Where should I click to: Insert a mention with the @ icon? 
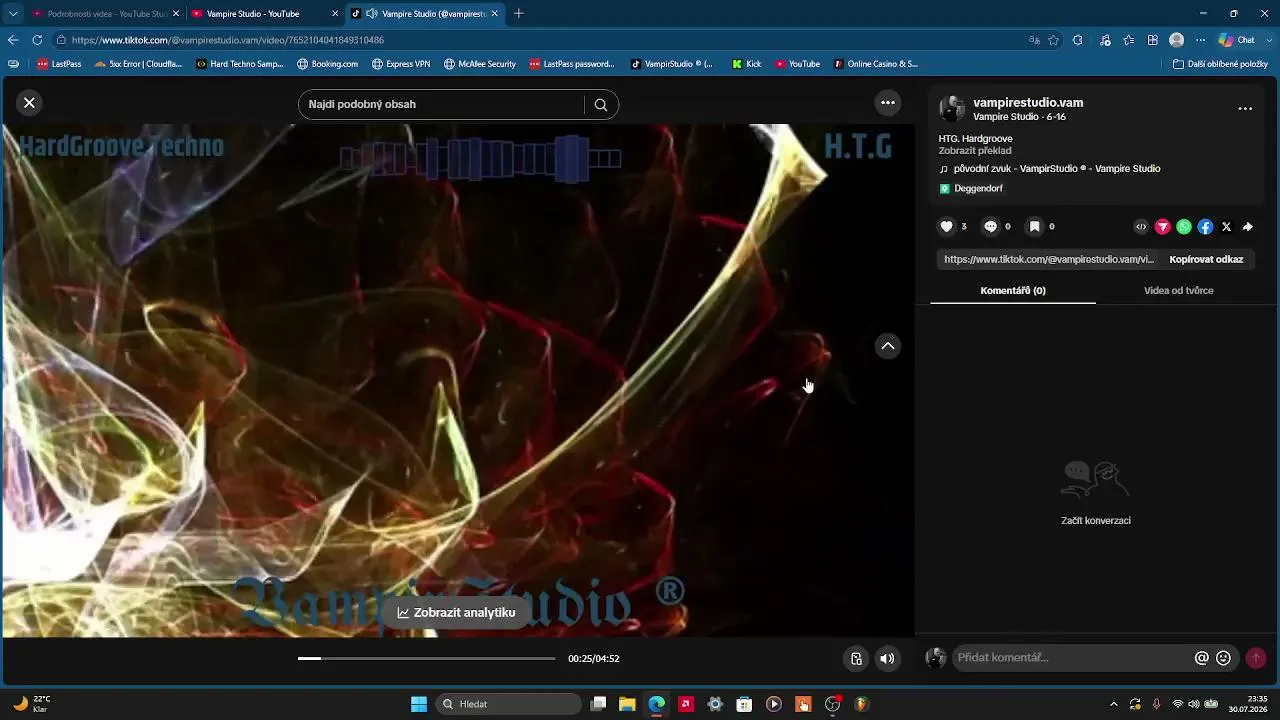(x=1202, y=658)
